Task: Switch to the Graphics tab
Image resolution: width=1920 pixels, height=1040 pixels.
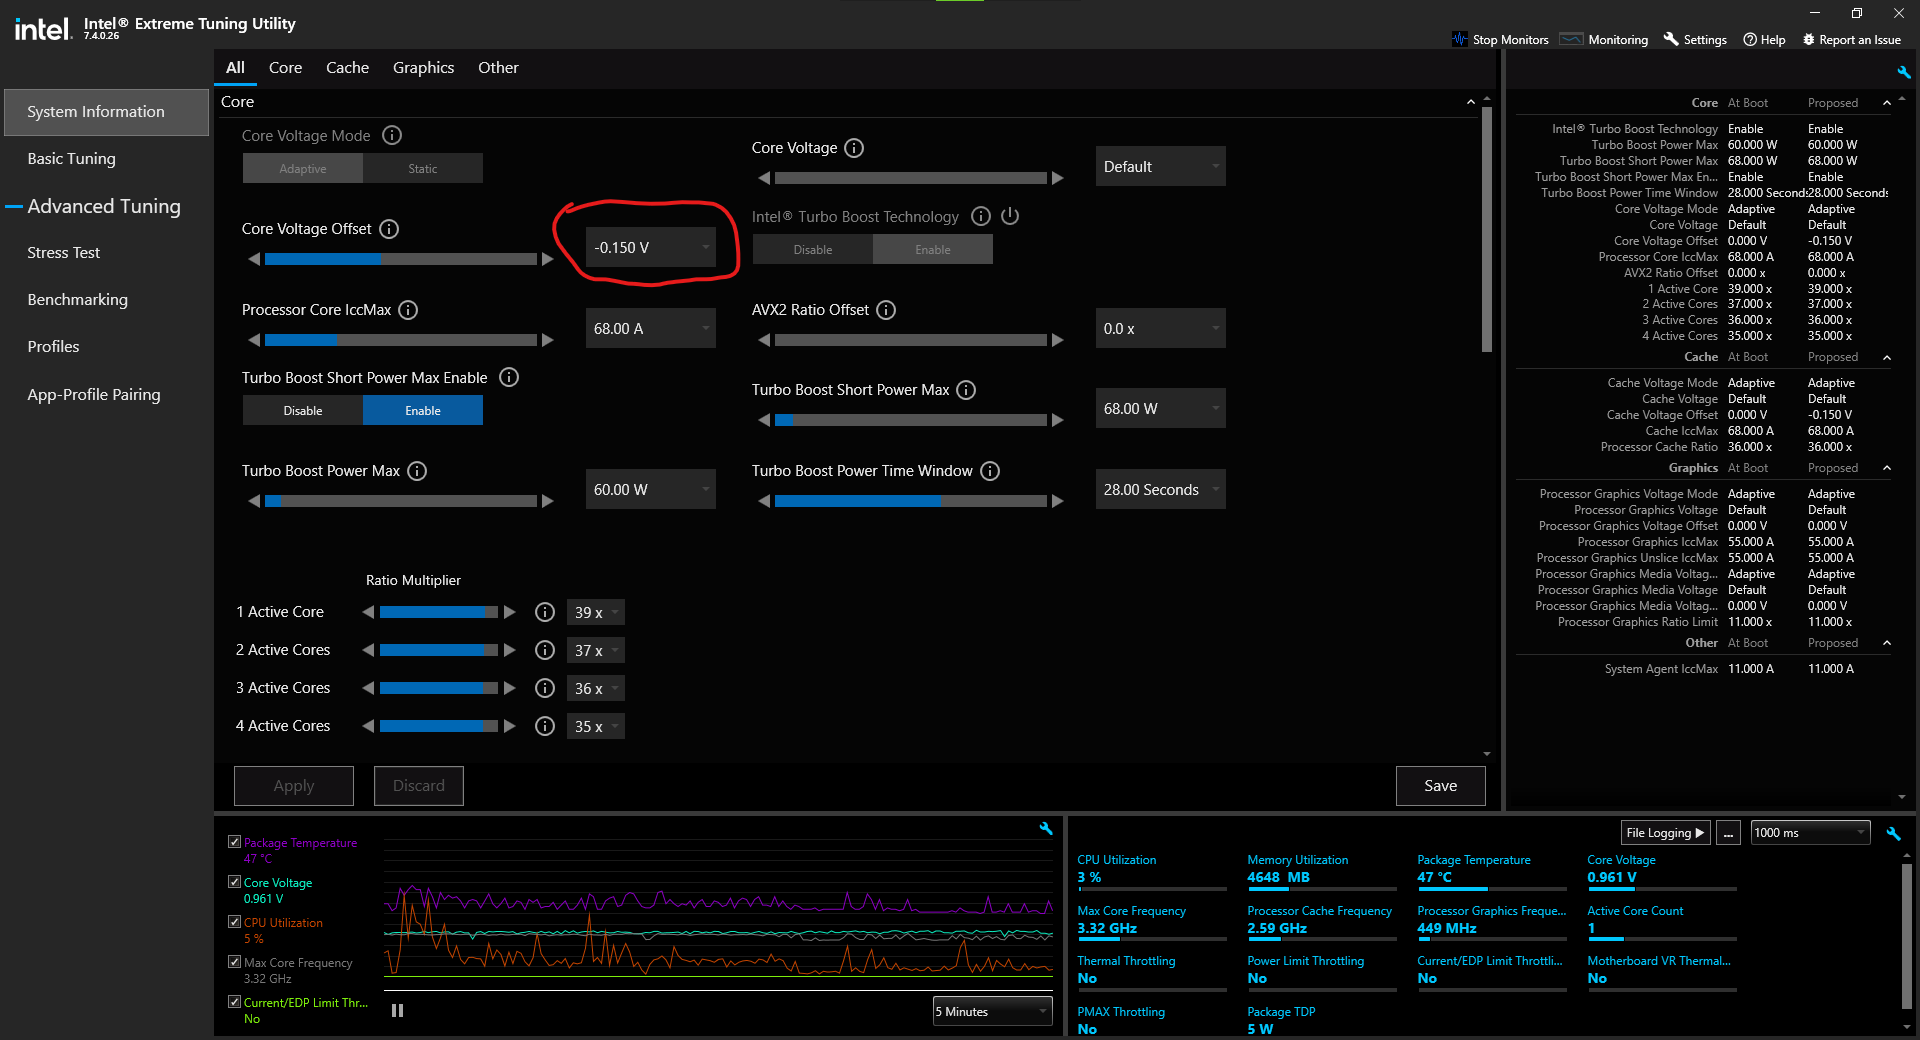Action: pos(423,67)
